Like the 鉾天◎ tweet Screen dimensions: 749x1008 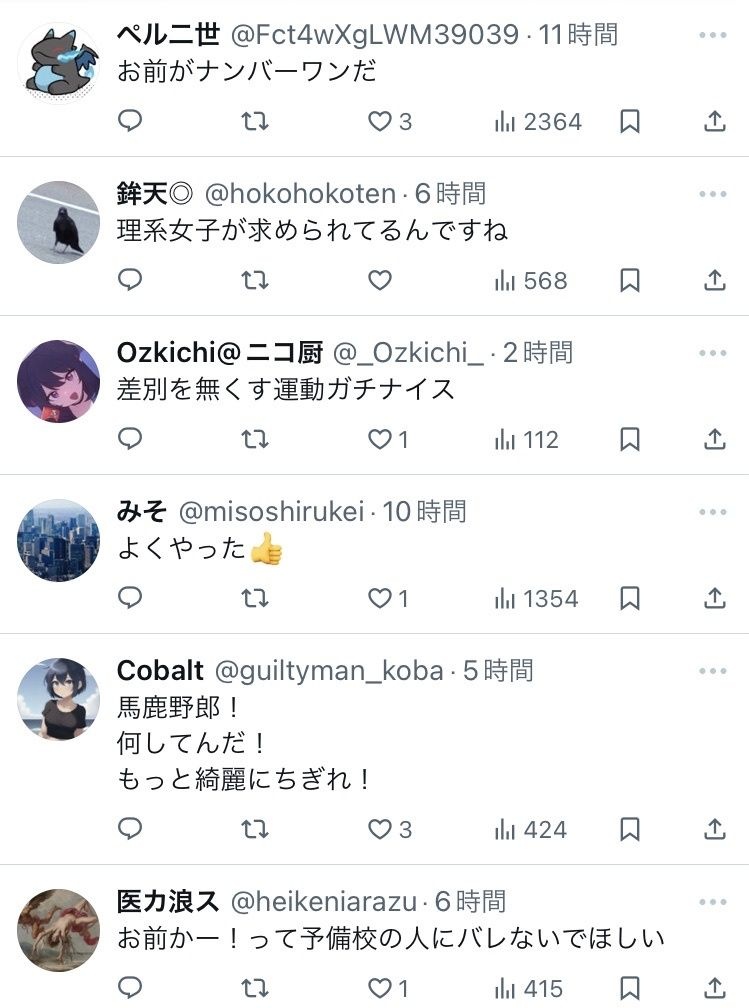380,280
